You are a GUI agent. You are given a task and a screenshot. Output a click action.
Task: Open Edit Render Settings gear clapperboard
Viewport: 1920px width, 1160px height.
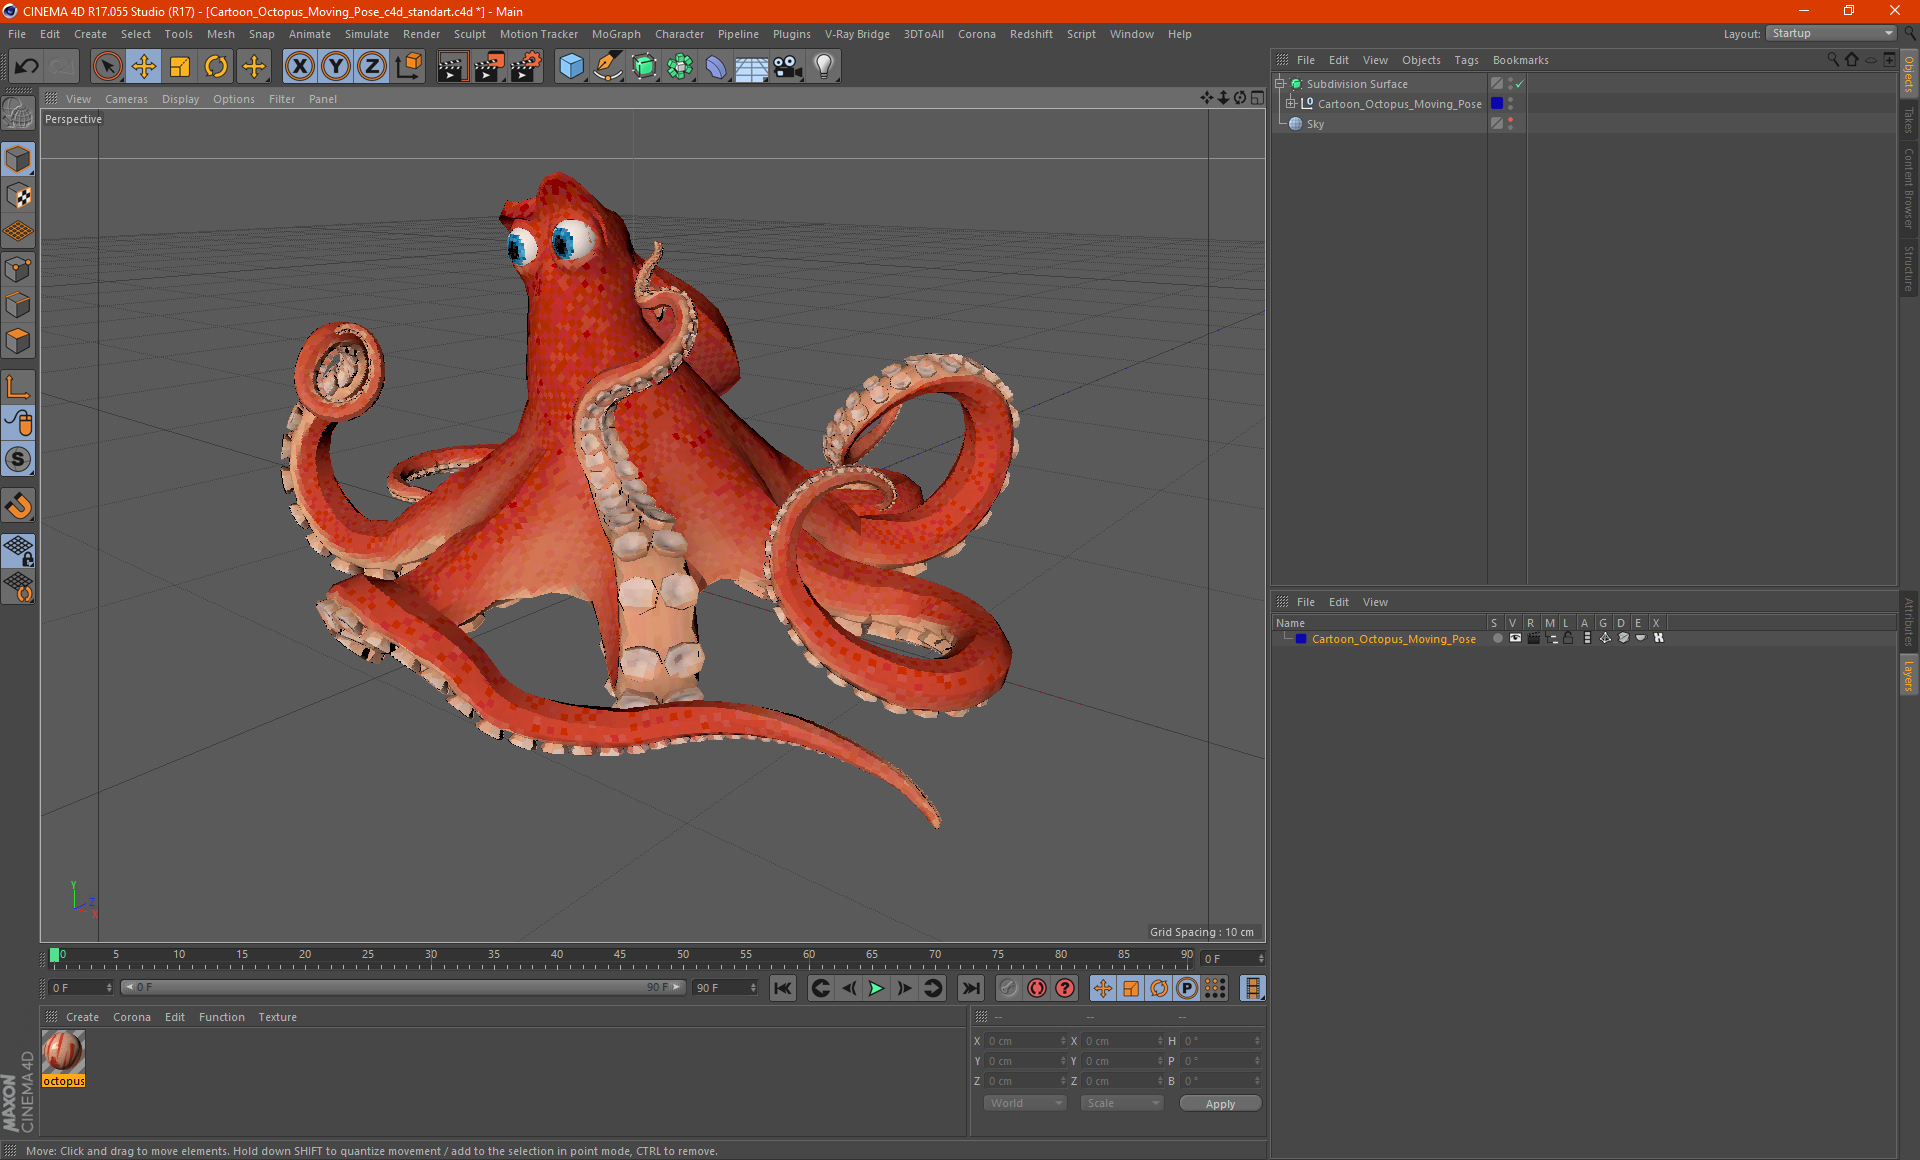click(526, 67)
